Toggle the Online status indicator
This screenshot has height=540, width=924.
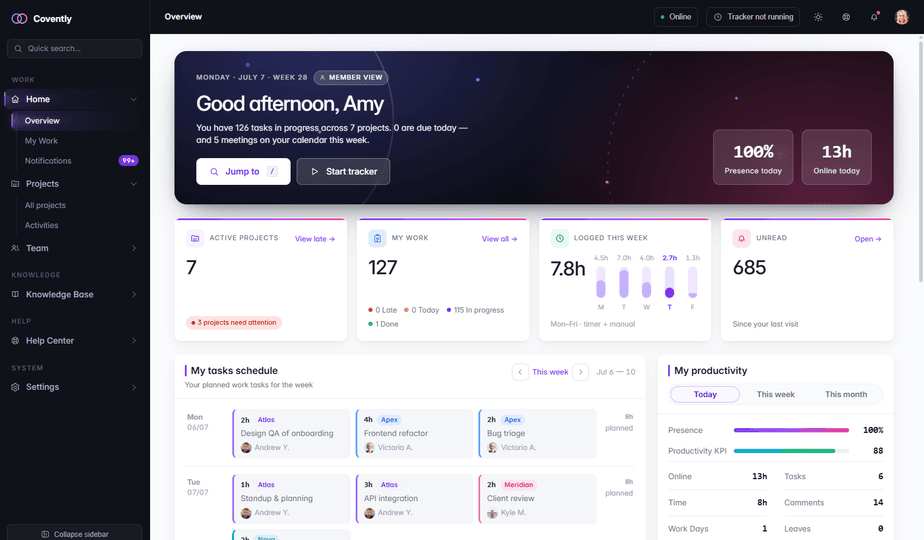pos(676,17)
